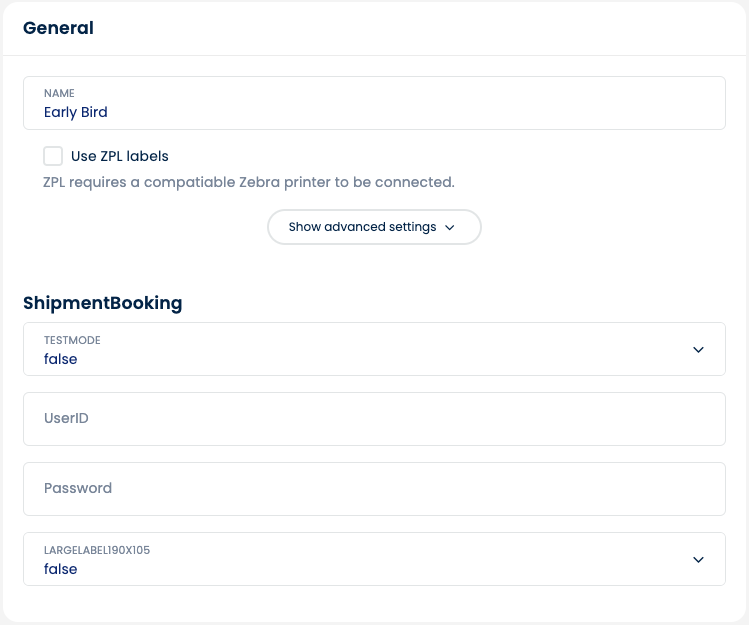Image resolution: width=749 pixels, height=625 pixels.
Task: Click the ZPL Zebra printer helper text
Action: (x=249, y=182)
